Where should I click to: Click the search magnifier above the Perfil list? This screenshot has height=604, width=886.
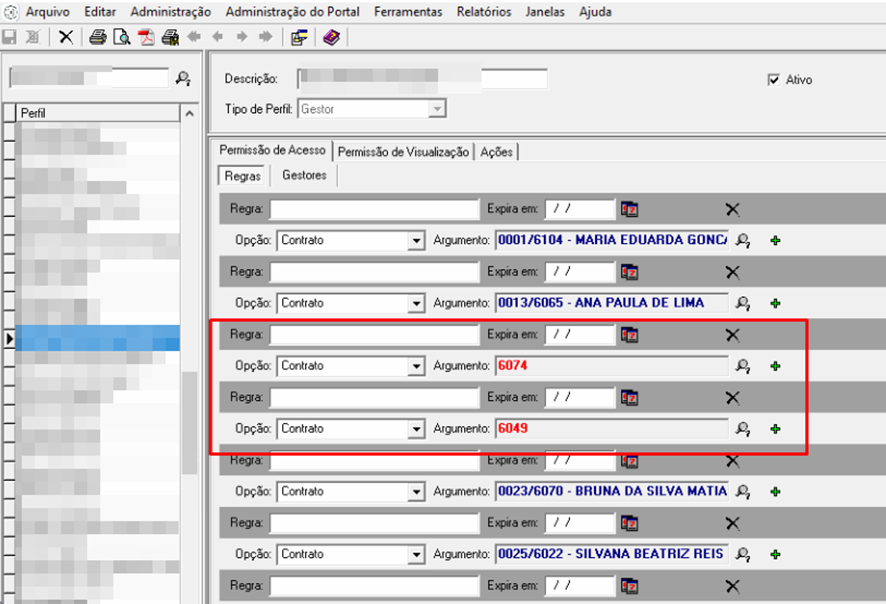[x=183, y=78]
